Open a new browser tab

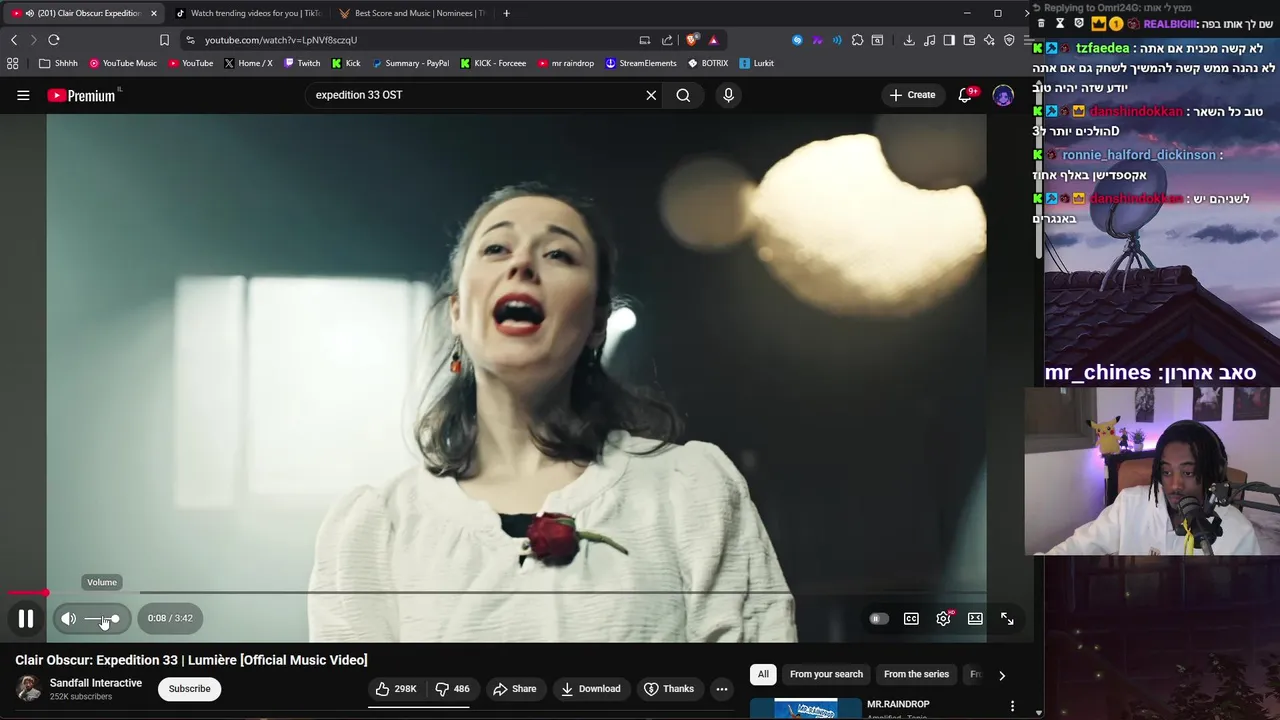(506, 13)
